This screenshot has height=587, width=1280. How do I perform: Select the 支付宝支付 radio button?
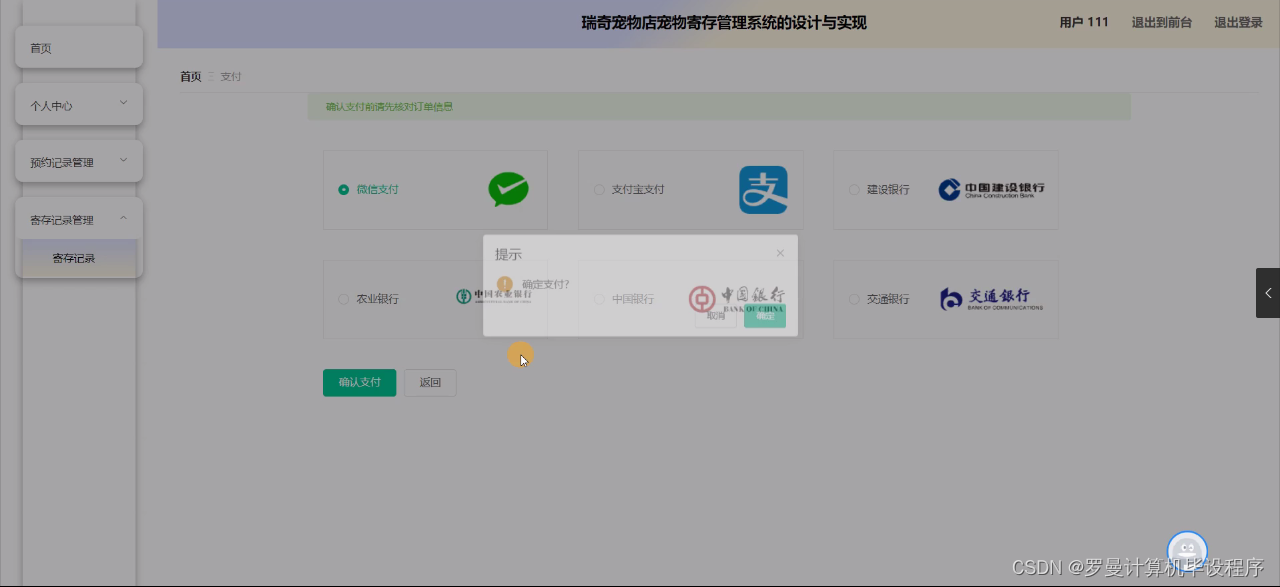(x=598, y=189)
